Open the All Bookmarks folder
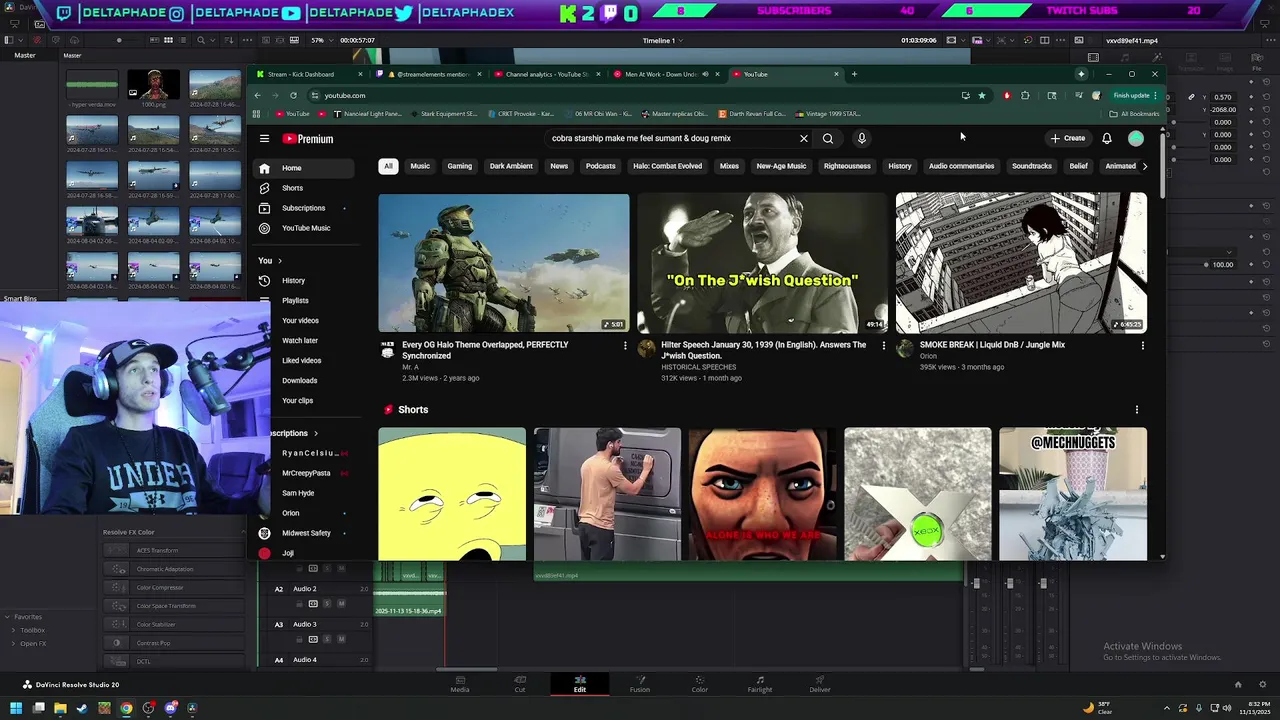 1134,114
